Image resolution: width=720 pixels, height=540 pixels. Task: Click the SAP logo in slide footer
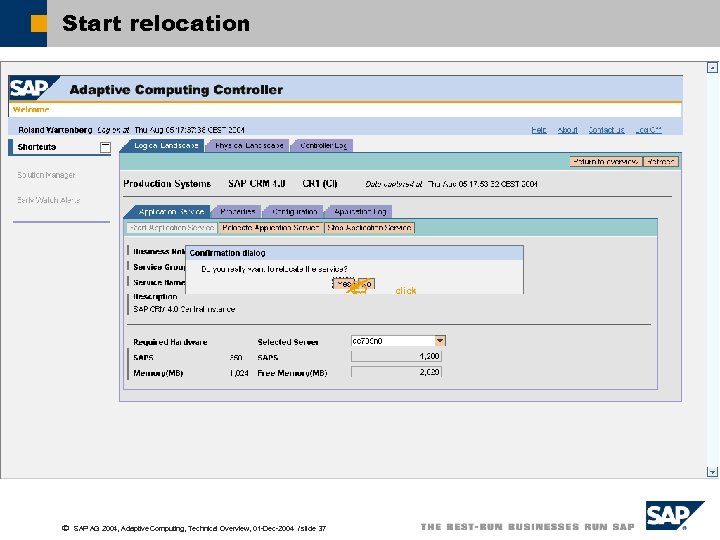click(674, 515)
